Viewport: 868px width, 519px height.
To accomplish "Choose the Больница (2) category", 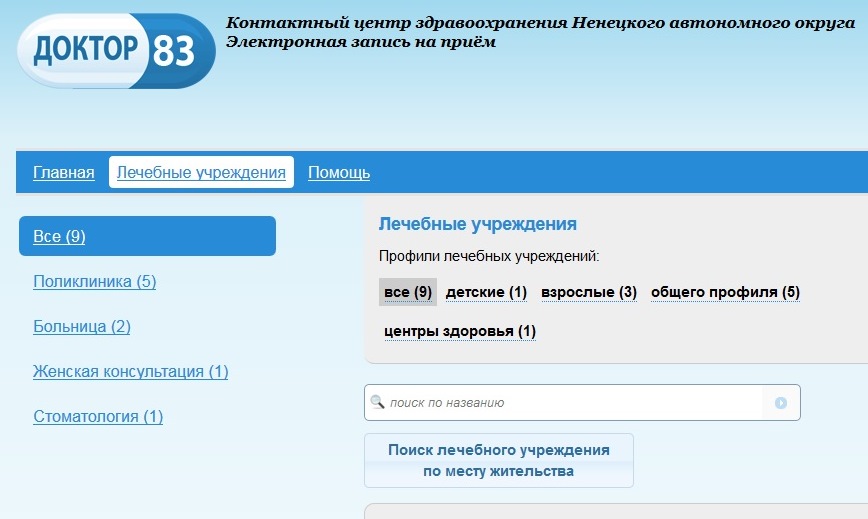I will click(82, 327).
